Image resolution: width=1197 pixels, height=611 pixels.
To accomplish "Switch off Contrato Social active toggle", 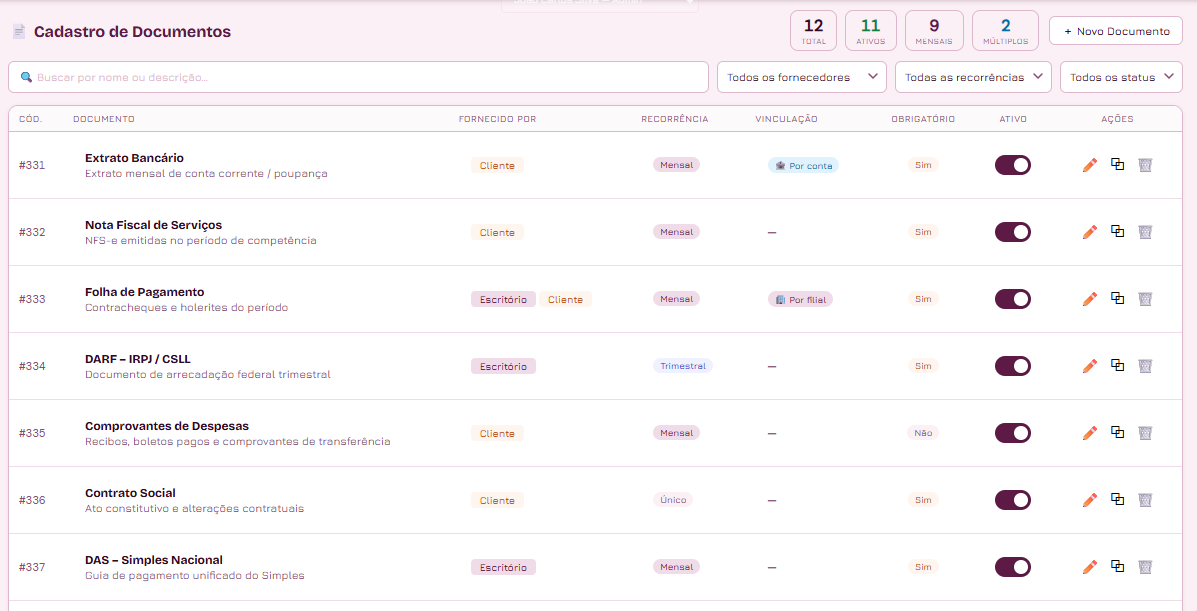I will (x=1012, y=499).
